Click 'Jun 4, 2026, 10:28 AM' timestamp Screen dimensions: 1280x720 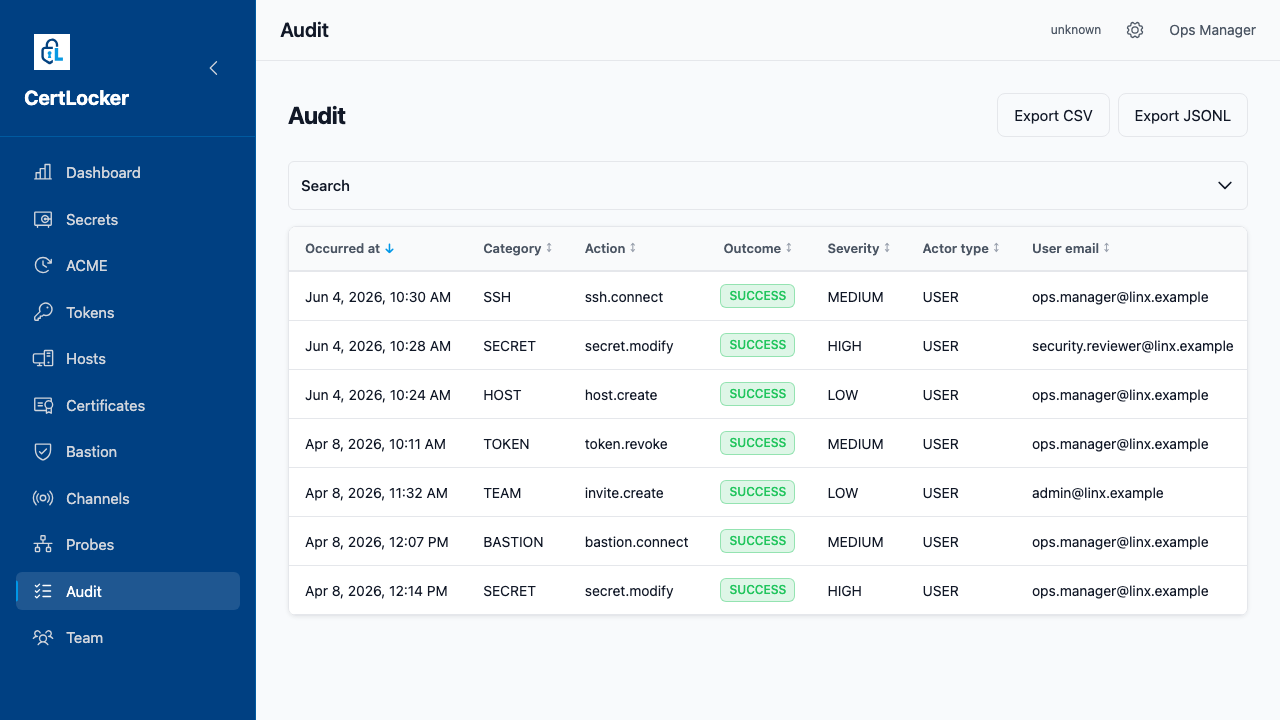point(378,346)
